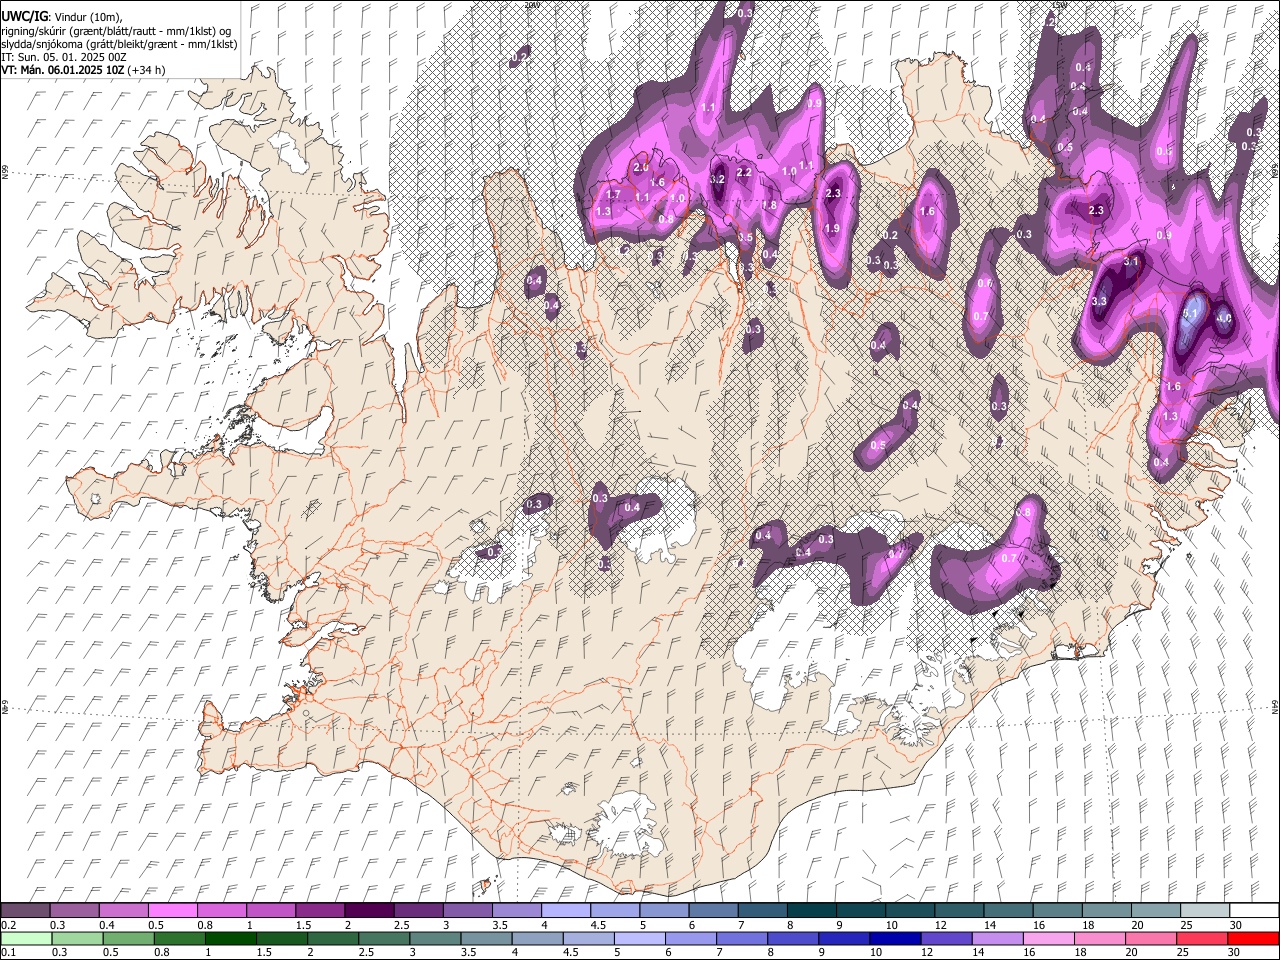Click the 3.3 precipitation value in the east
Image resolution: width=1280 pixels, height=960 pixels.
click(x=1099, y=301)
